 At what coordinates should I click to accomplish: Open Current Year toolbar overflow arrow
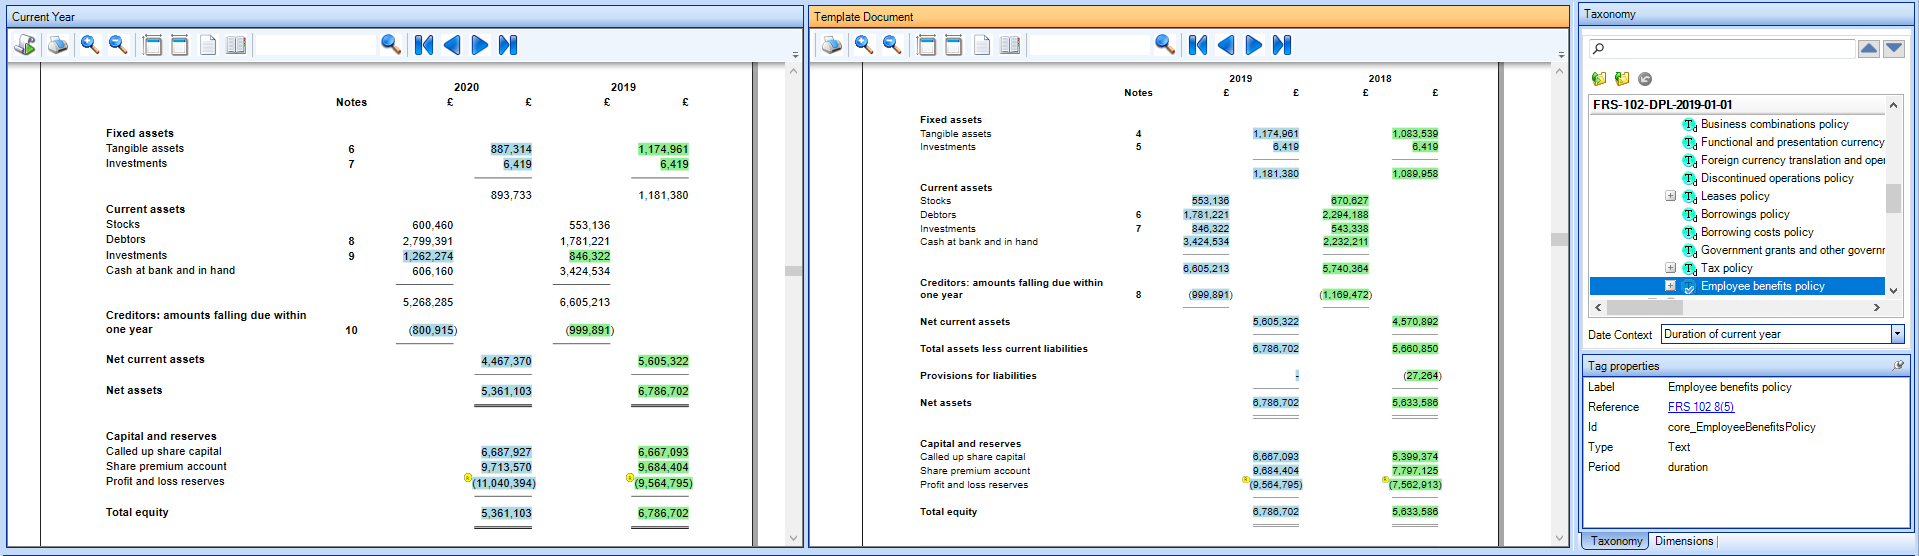796,55
